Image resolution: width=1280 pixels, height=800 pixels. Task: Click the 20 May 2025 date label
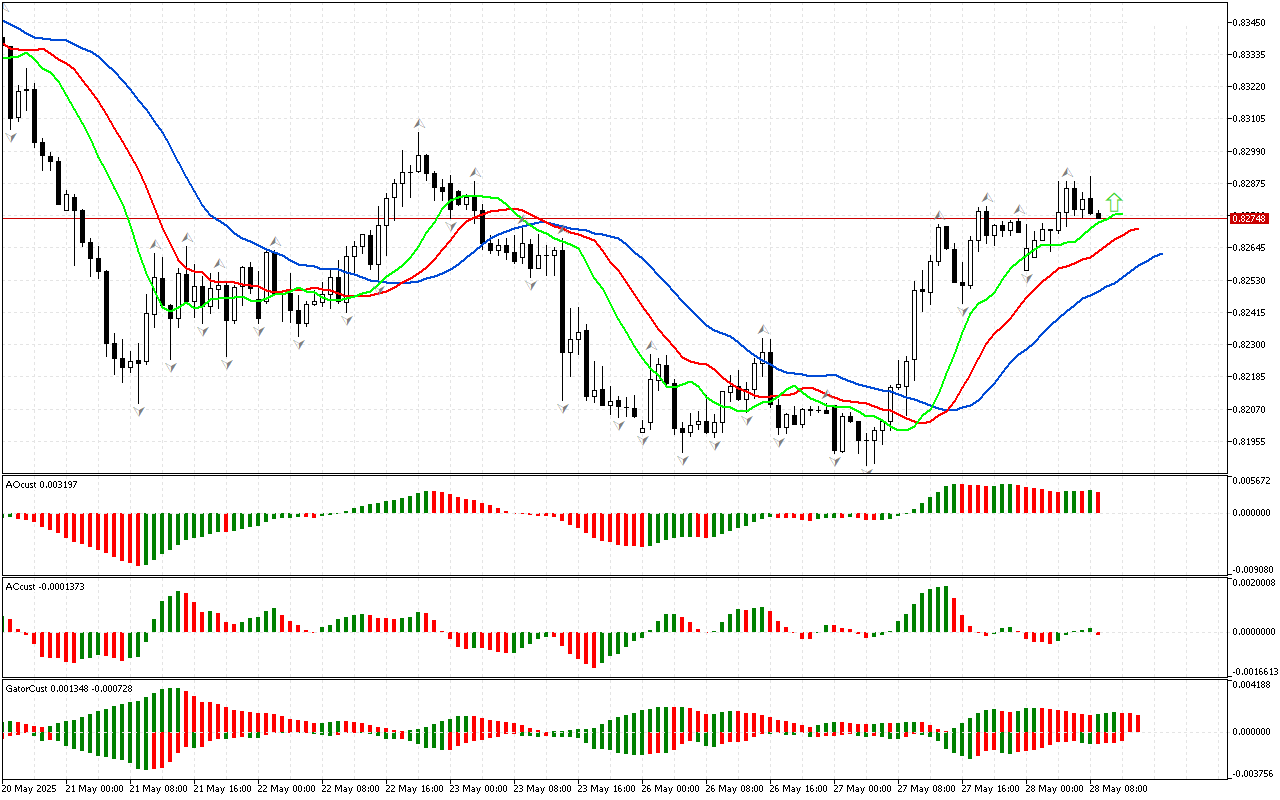click(30, 789)
